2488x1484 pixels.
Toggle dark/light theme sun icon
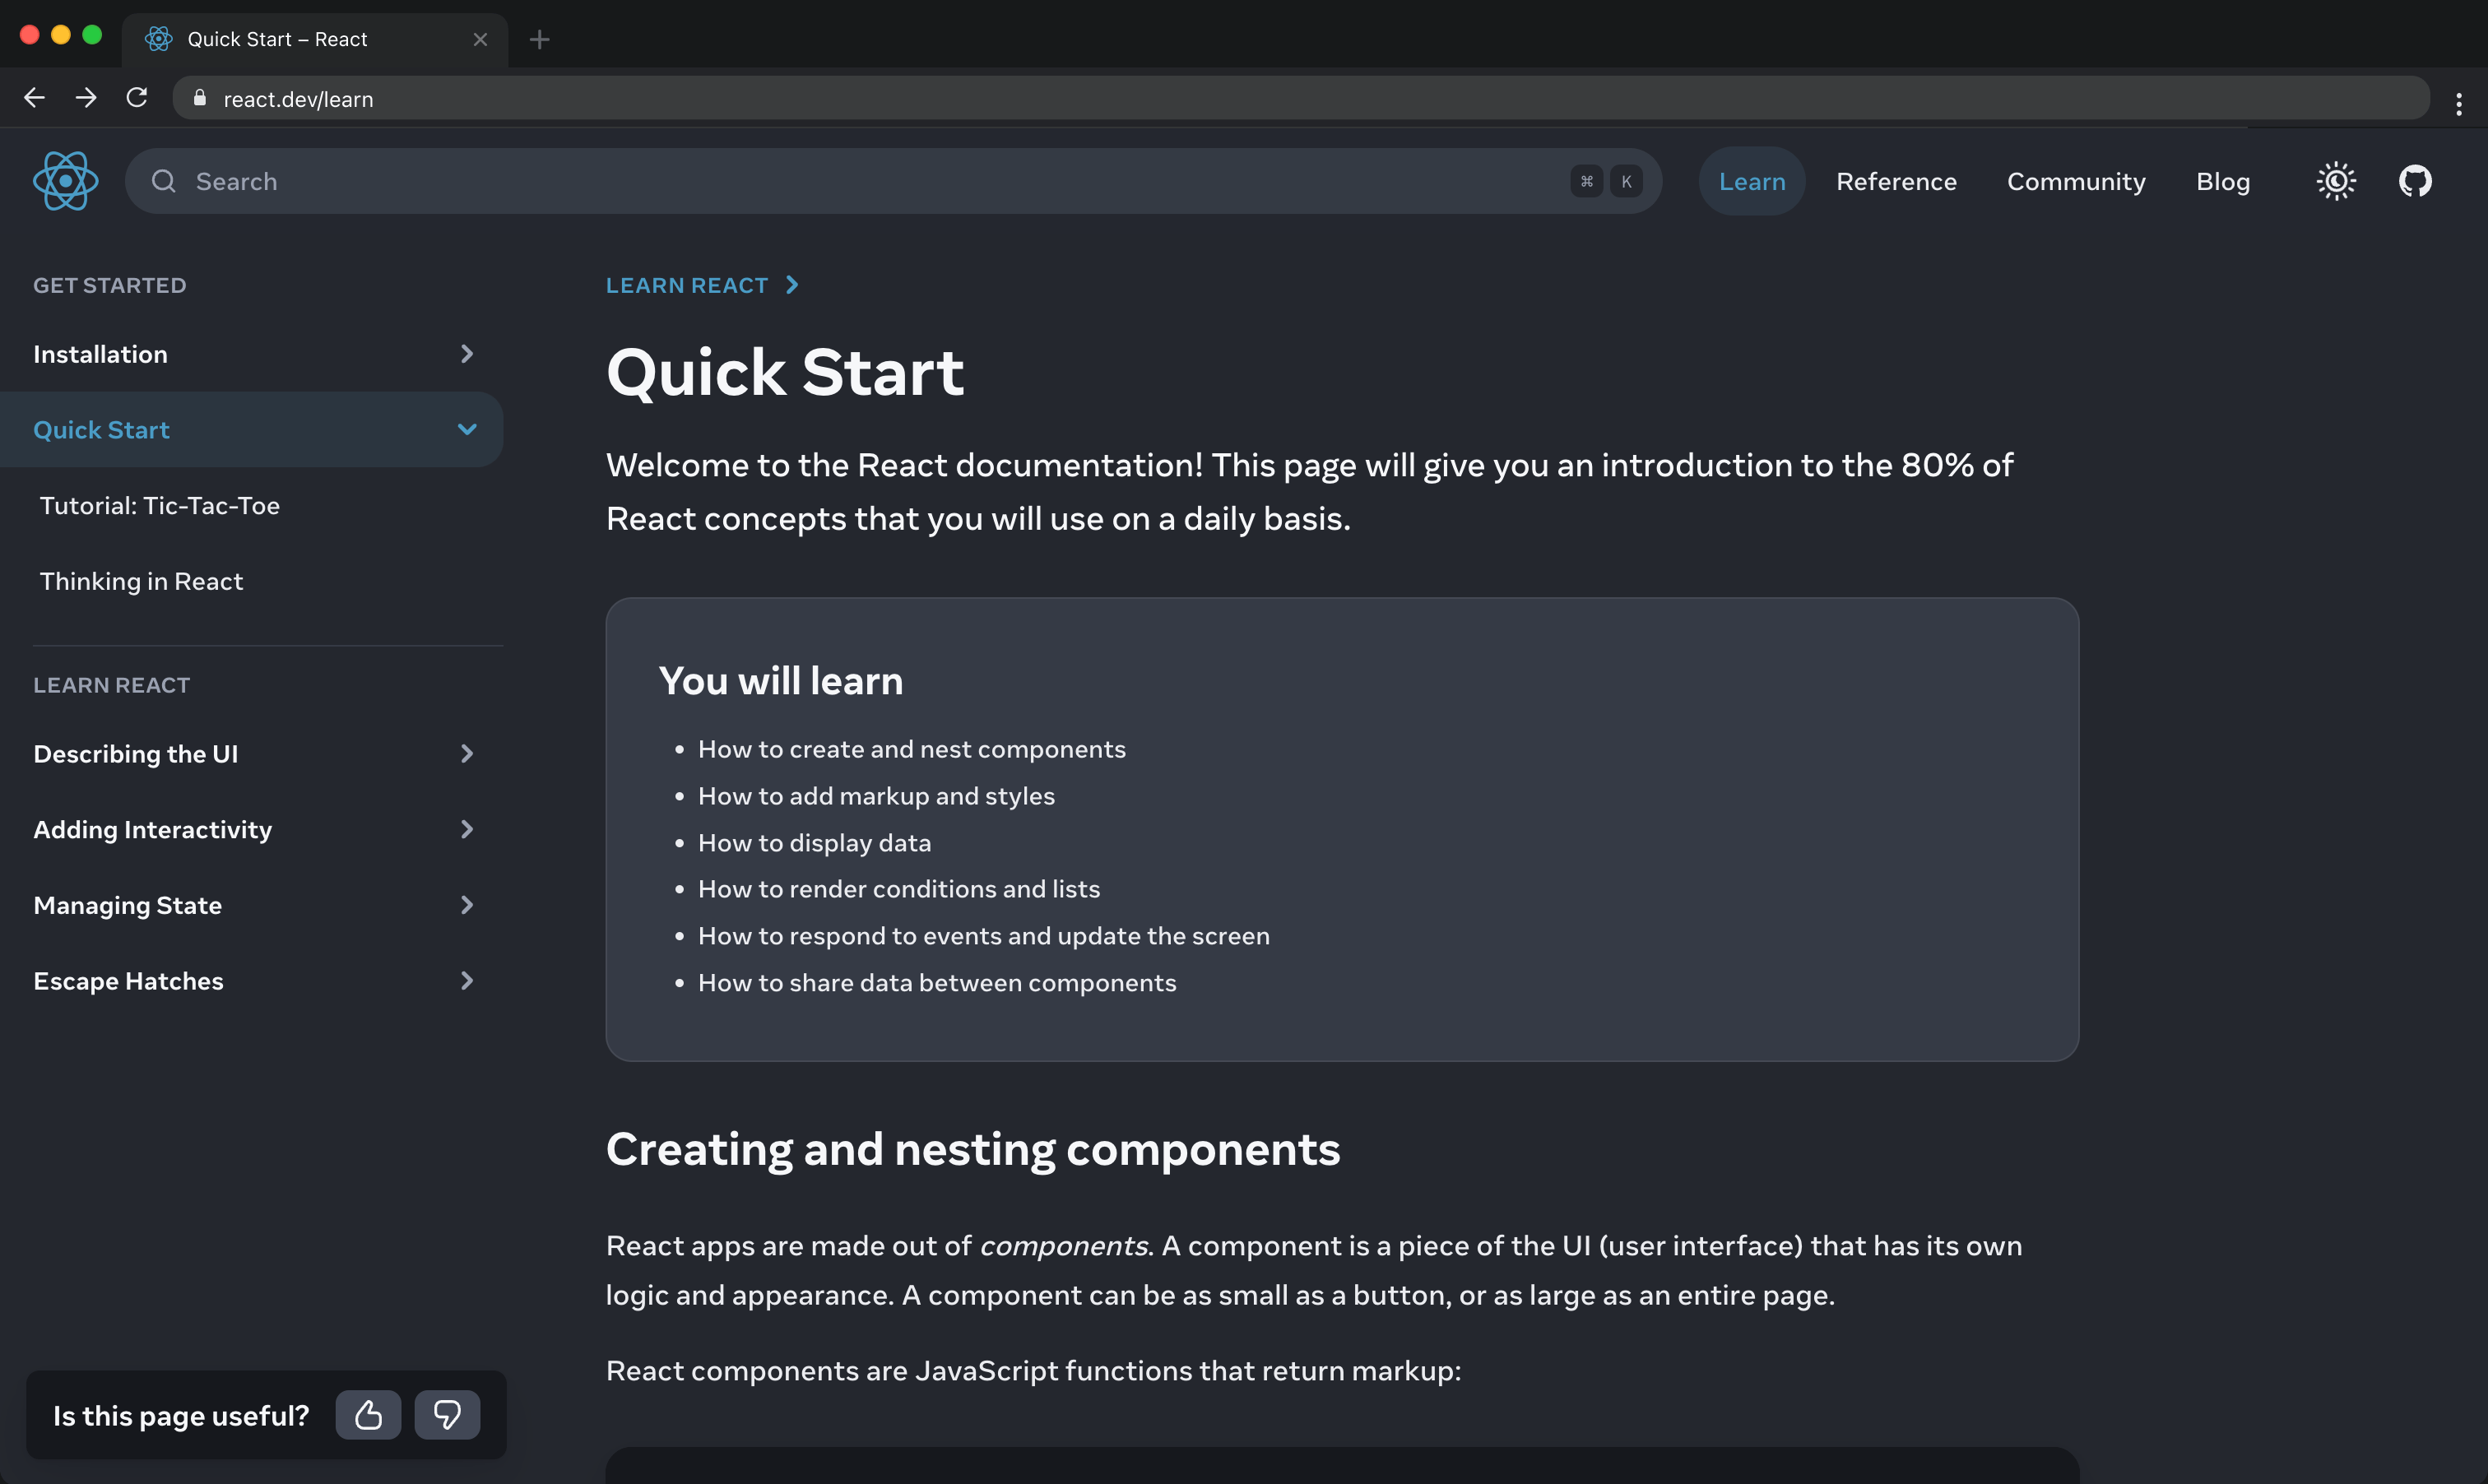click(x=2336, y=181)
